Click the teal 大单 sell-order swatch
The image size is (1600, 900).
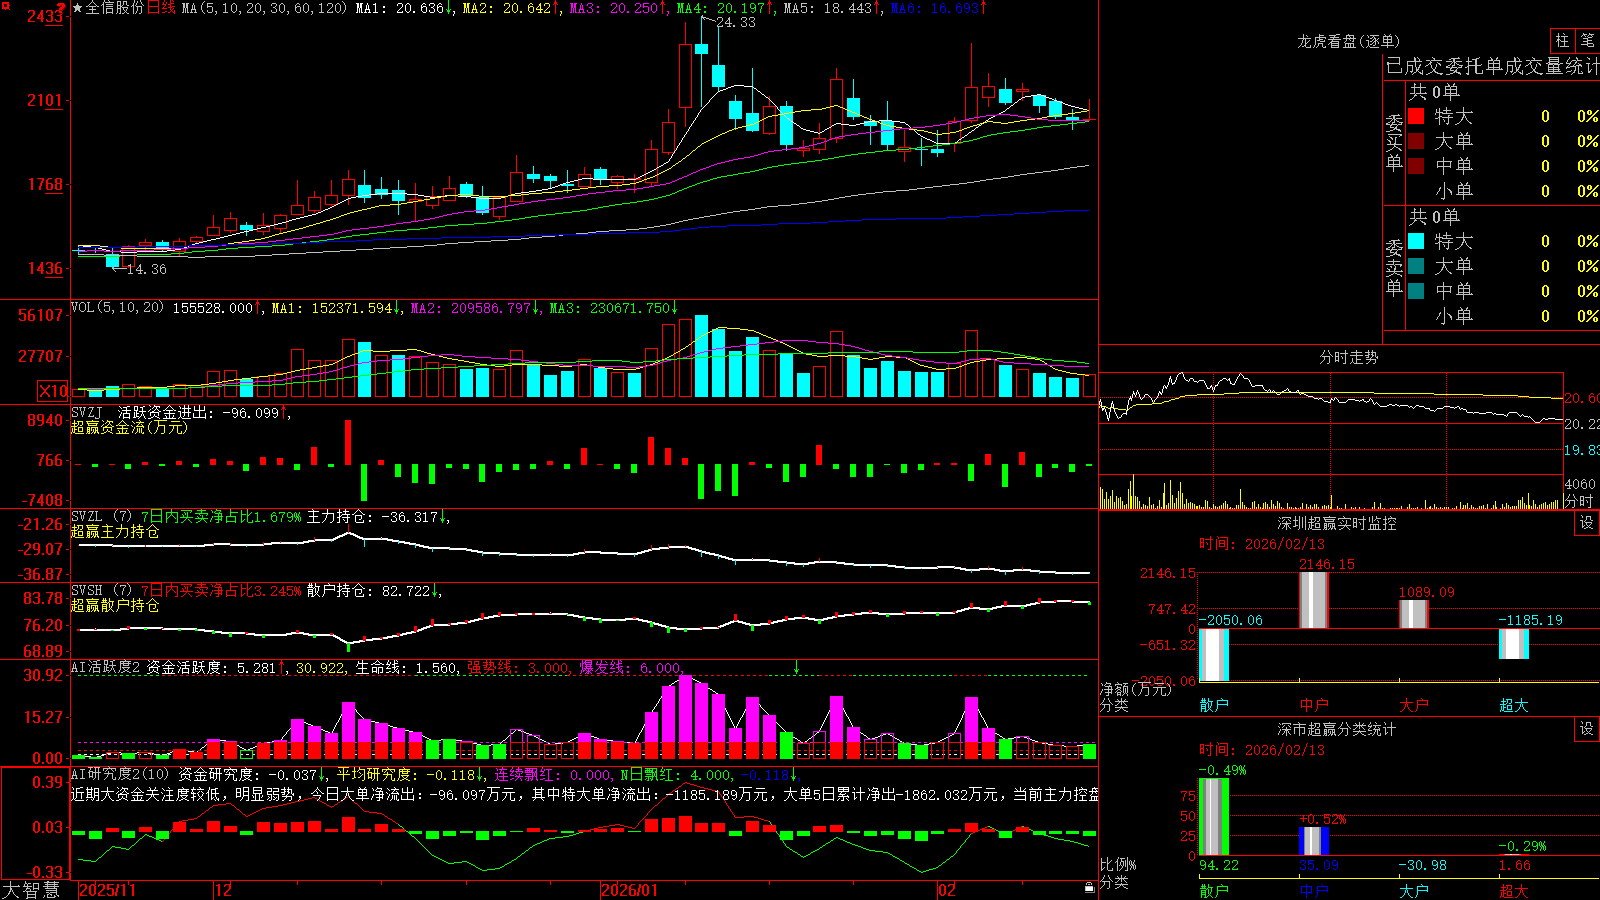pyautogui.click(x=1416, y=266)
